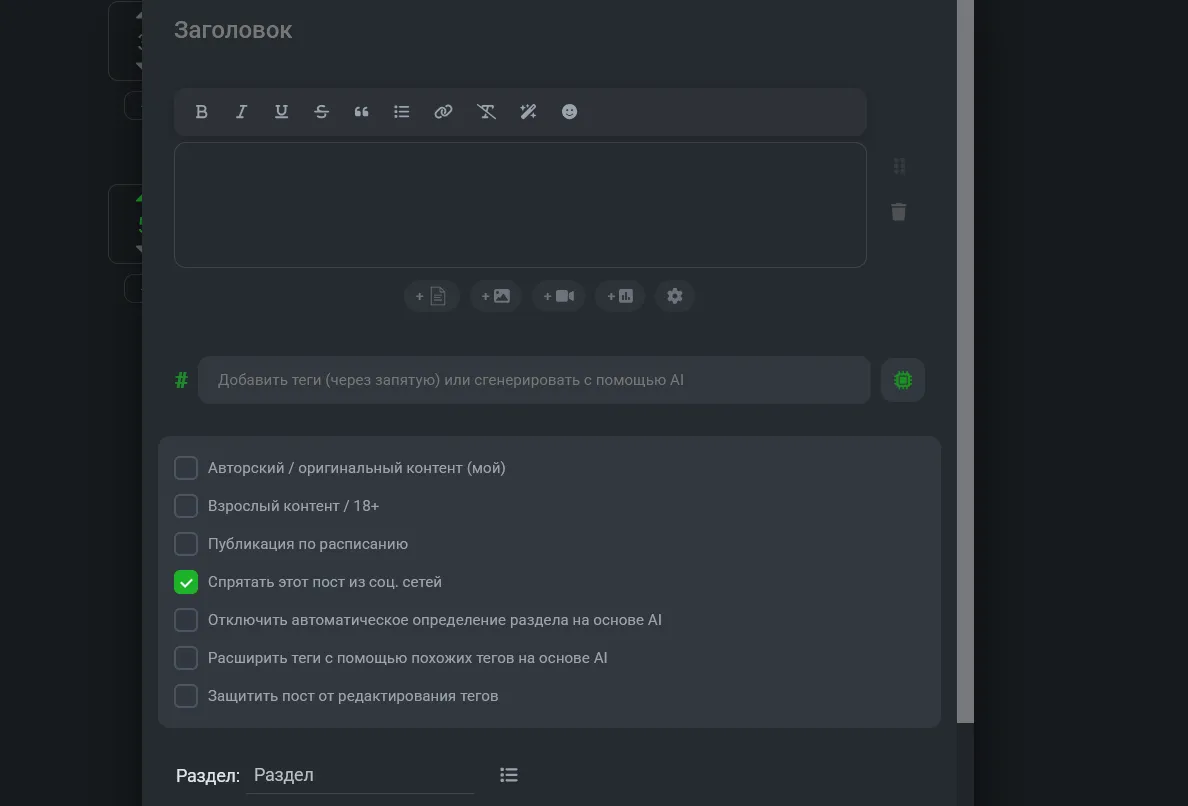Click the Раздел section input field
Image resolution: width=1188 pixels, height=806 pixels.
[360, 776]
